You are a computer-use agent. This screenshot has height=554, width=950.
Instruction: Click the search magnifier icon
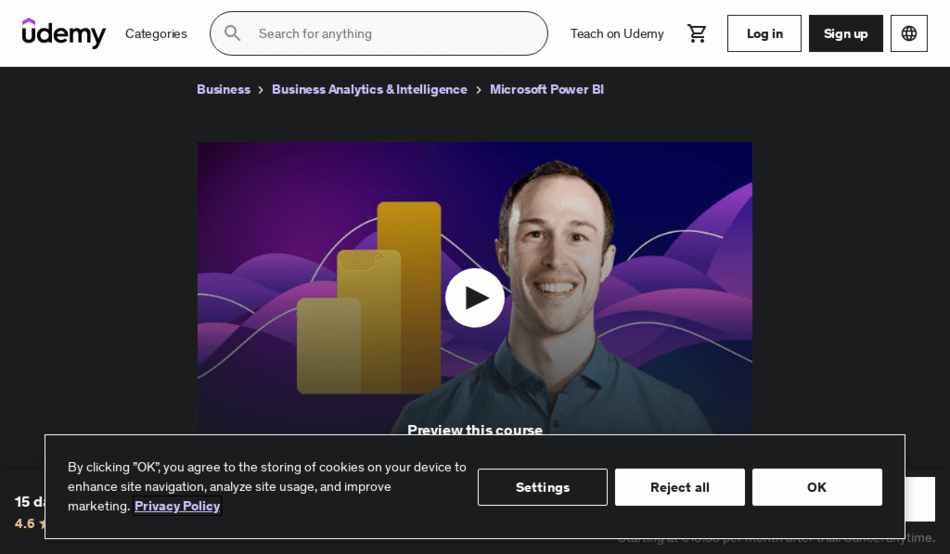(x=233, y=33)
